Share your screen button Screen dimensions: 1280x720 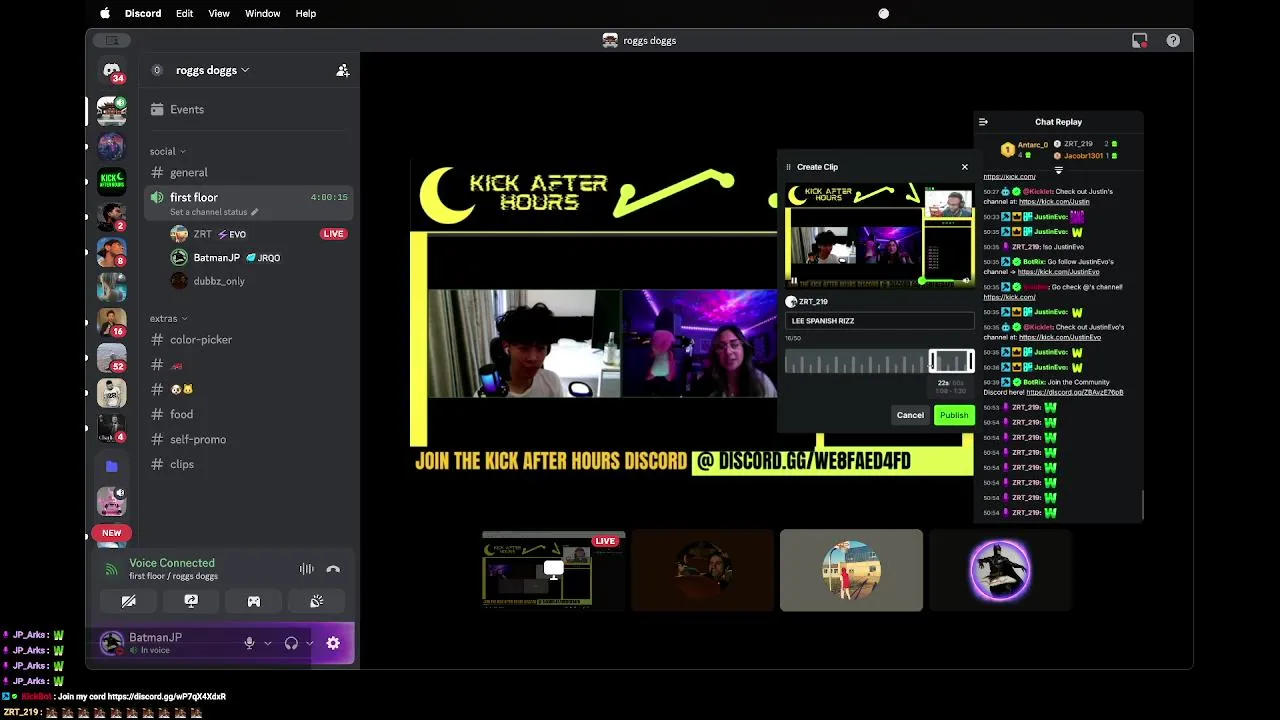click(x=191, y=601)
